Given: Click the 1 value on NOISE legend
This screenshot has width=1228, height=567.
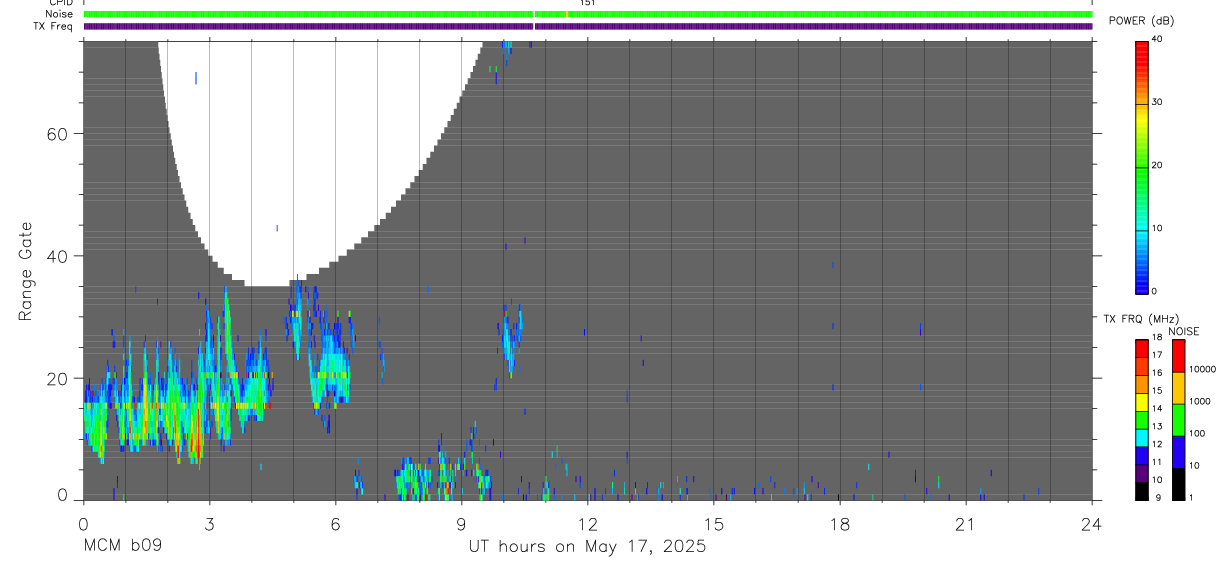Looking at the screenshot, I should (1192, 497).
